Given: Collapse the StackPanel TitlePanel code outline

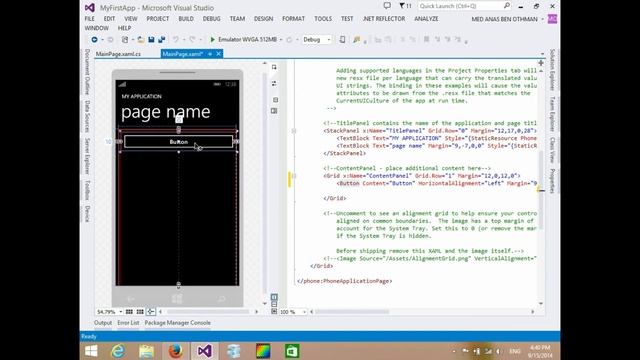Looking at the screenshot, I should [294, 131].
